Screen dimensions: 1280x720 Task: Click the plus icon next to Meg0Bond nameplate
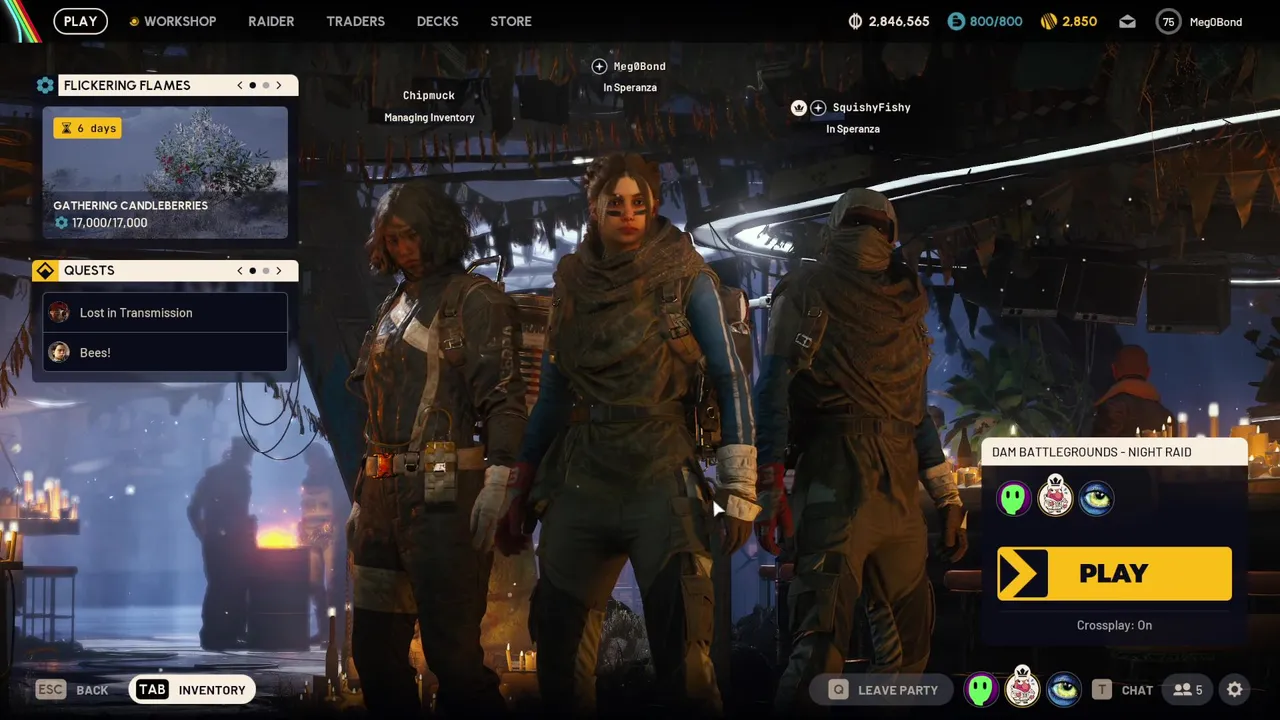point(599,66)
